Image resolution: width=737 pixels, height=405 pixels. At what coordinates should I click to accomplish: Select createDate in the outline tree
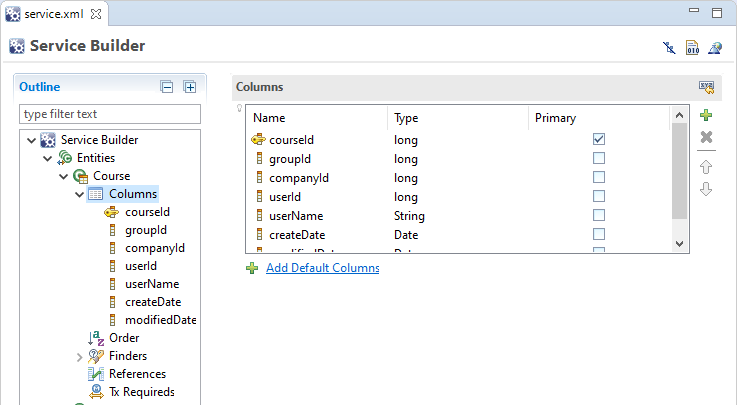[x=153, y=302]
